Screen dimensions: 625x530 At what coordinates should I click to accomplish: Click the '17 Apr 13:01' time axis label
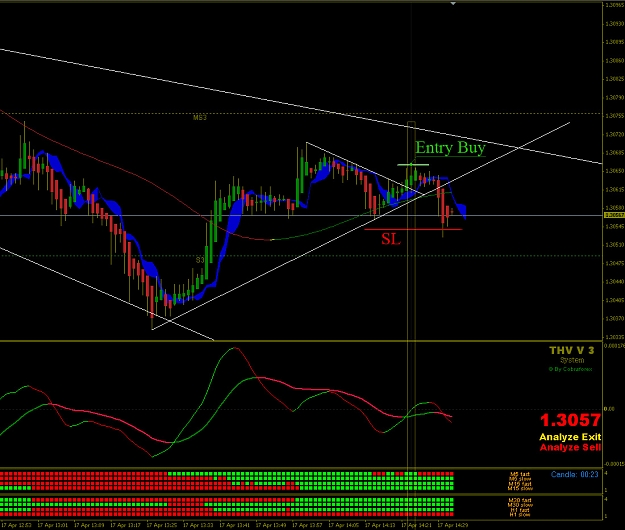click(x=53, y=525)
